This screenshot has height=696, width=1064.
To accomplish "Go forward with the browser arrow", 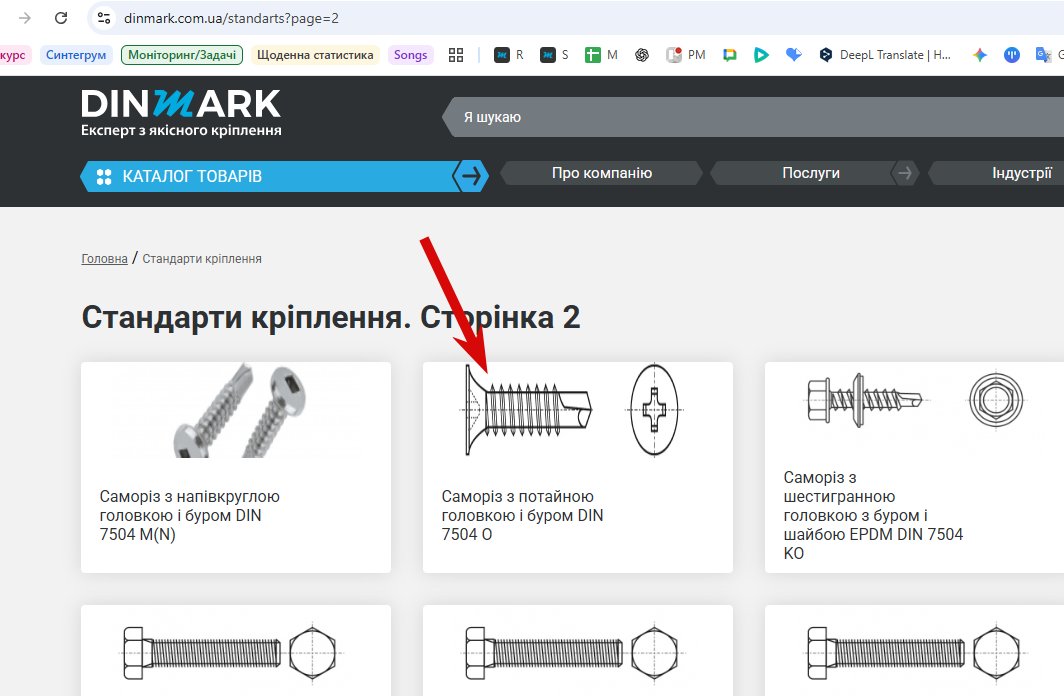I will [24, 18].
